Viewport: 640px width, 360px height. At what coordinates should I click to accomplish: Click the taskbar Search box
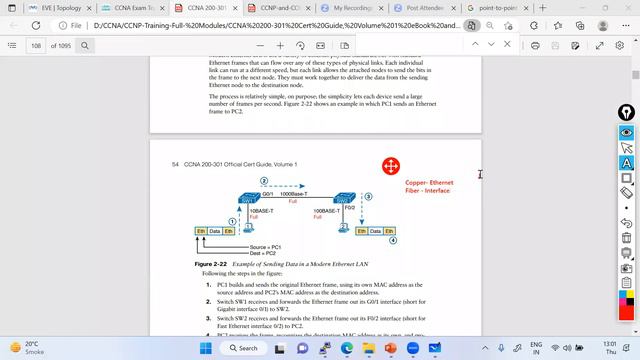tap(243, 348)
